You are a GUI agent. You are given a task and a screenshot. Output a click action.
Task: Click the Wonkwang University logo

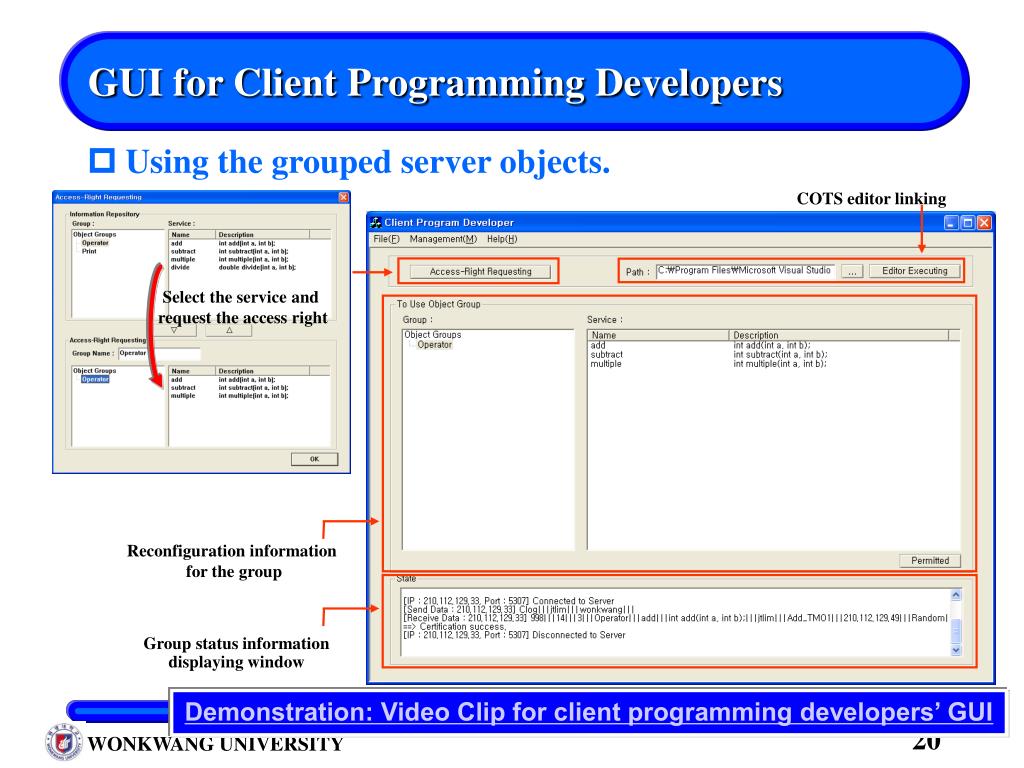64,743
